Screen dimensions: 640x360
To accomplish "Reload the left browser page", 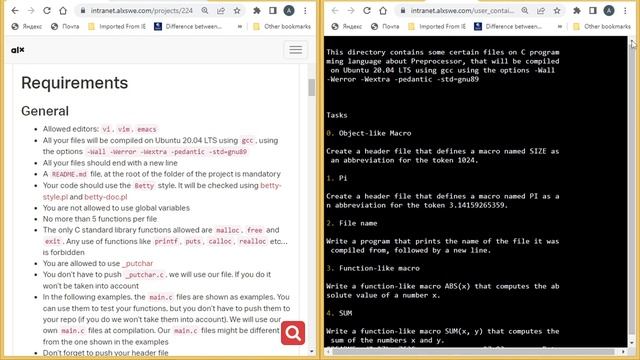I will [x=47, y=11].
